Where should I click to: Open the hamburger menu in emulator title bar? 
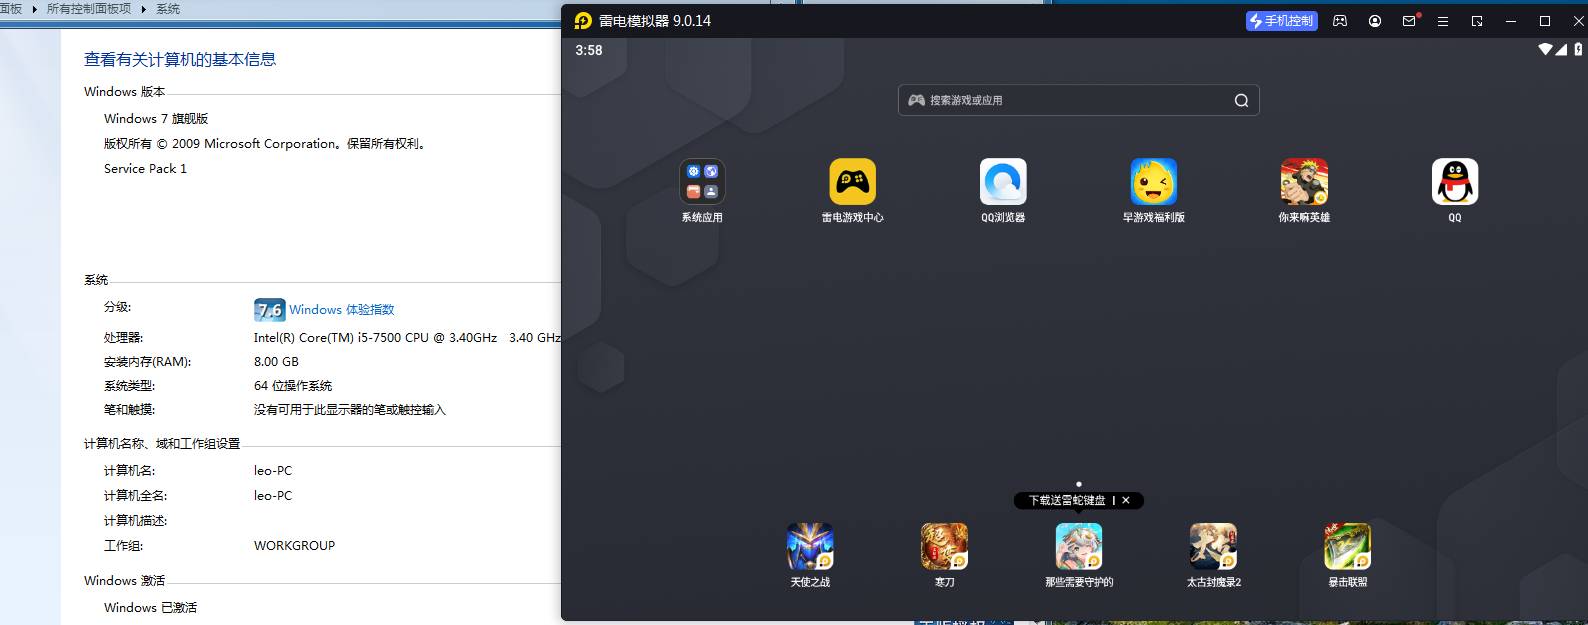(1443, 21)
